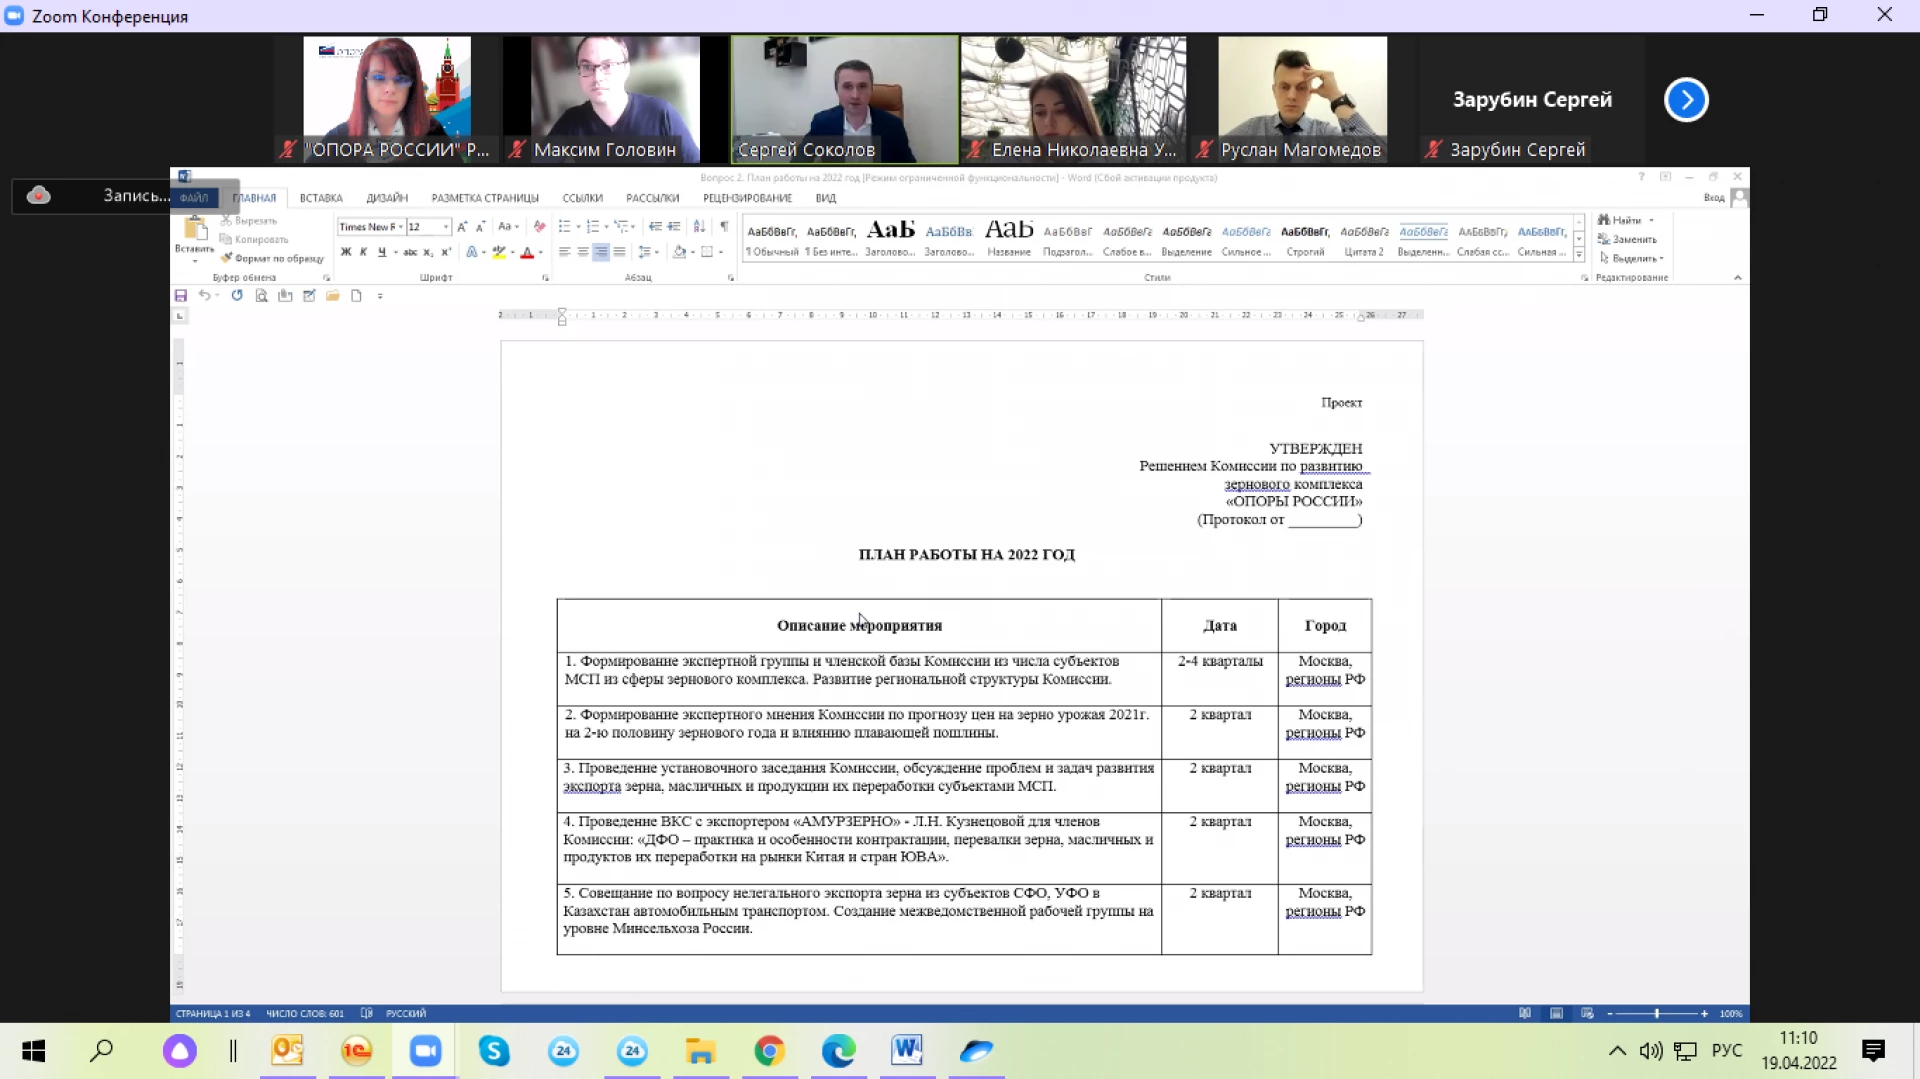
Task: Center-align the paragraph
Action: 583,252
